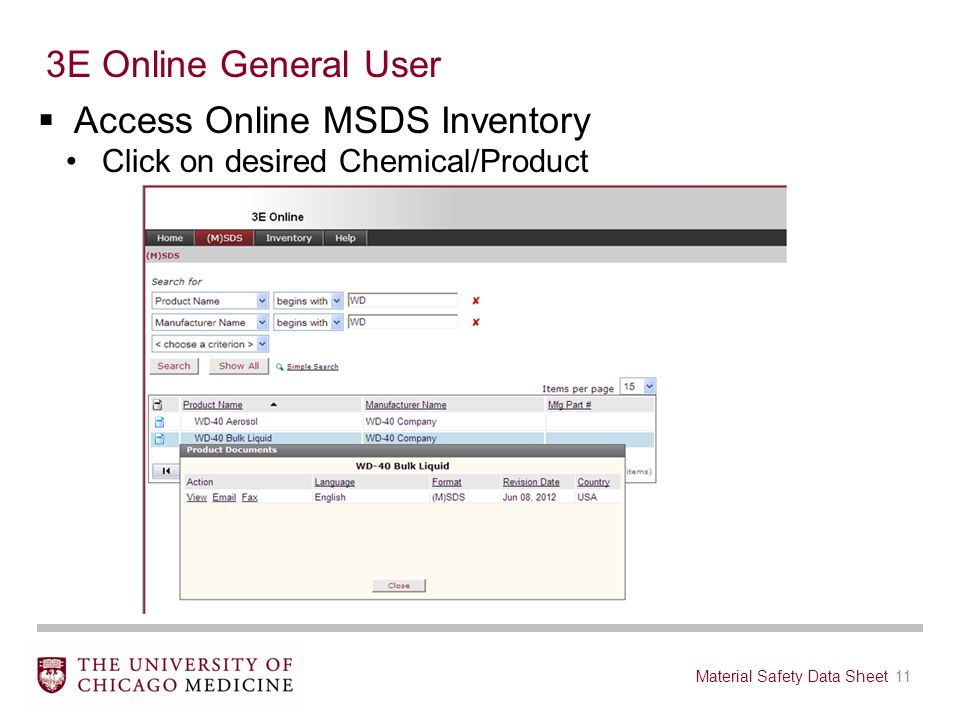Sort by Product Name column header
This screenshot has height=720, width=960.
pos(212,405)
